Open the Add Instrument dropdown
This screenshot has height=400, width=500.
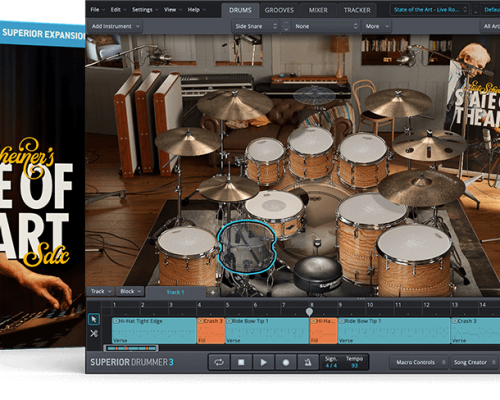pos(115,26)
